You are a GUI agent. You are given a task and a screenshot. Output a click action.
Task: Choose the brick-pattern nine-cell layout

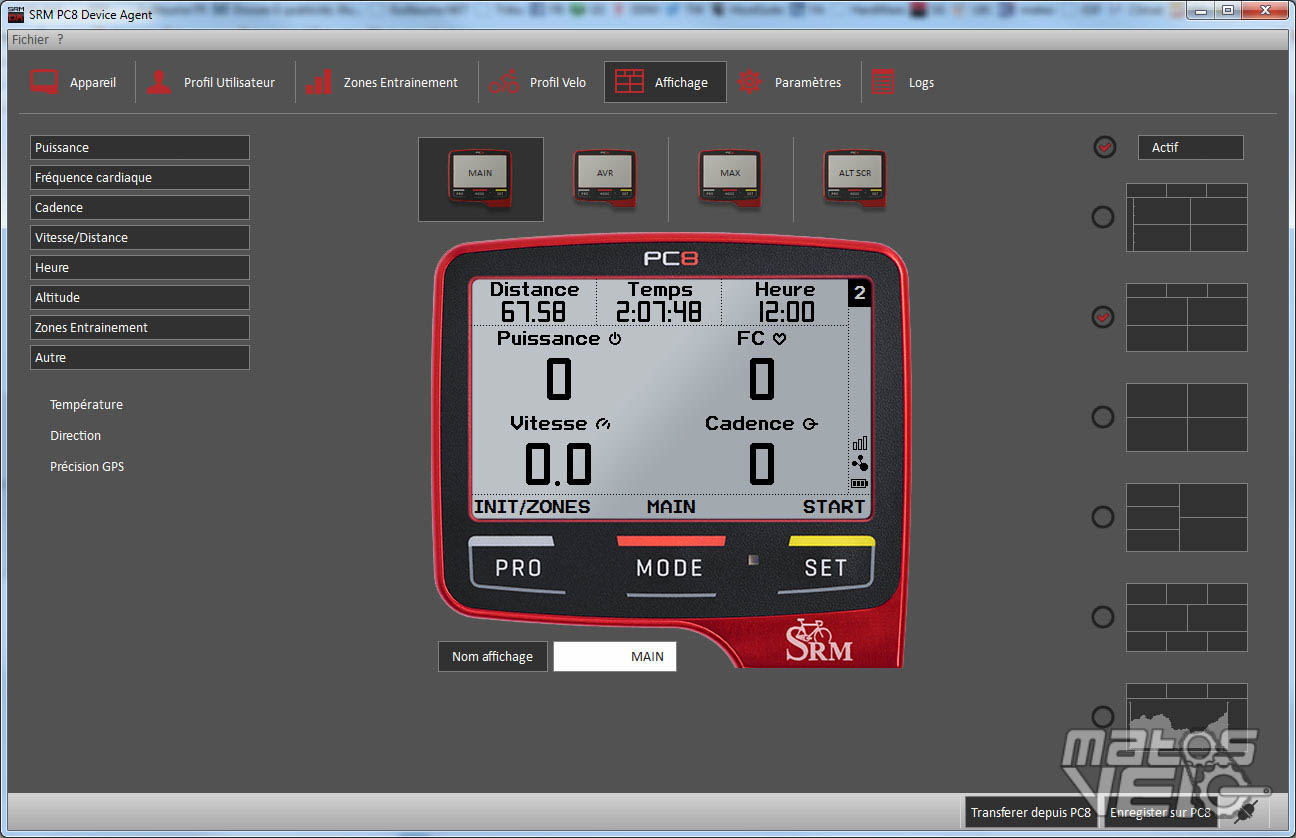pos(1187,617)
